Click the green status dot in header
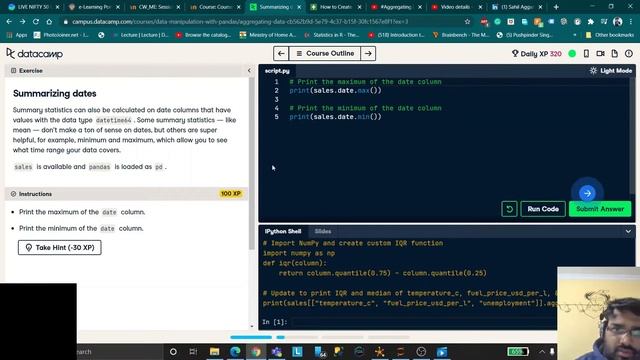 572,53
